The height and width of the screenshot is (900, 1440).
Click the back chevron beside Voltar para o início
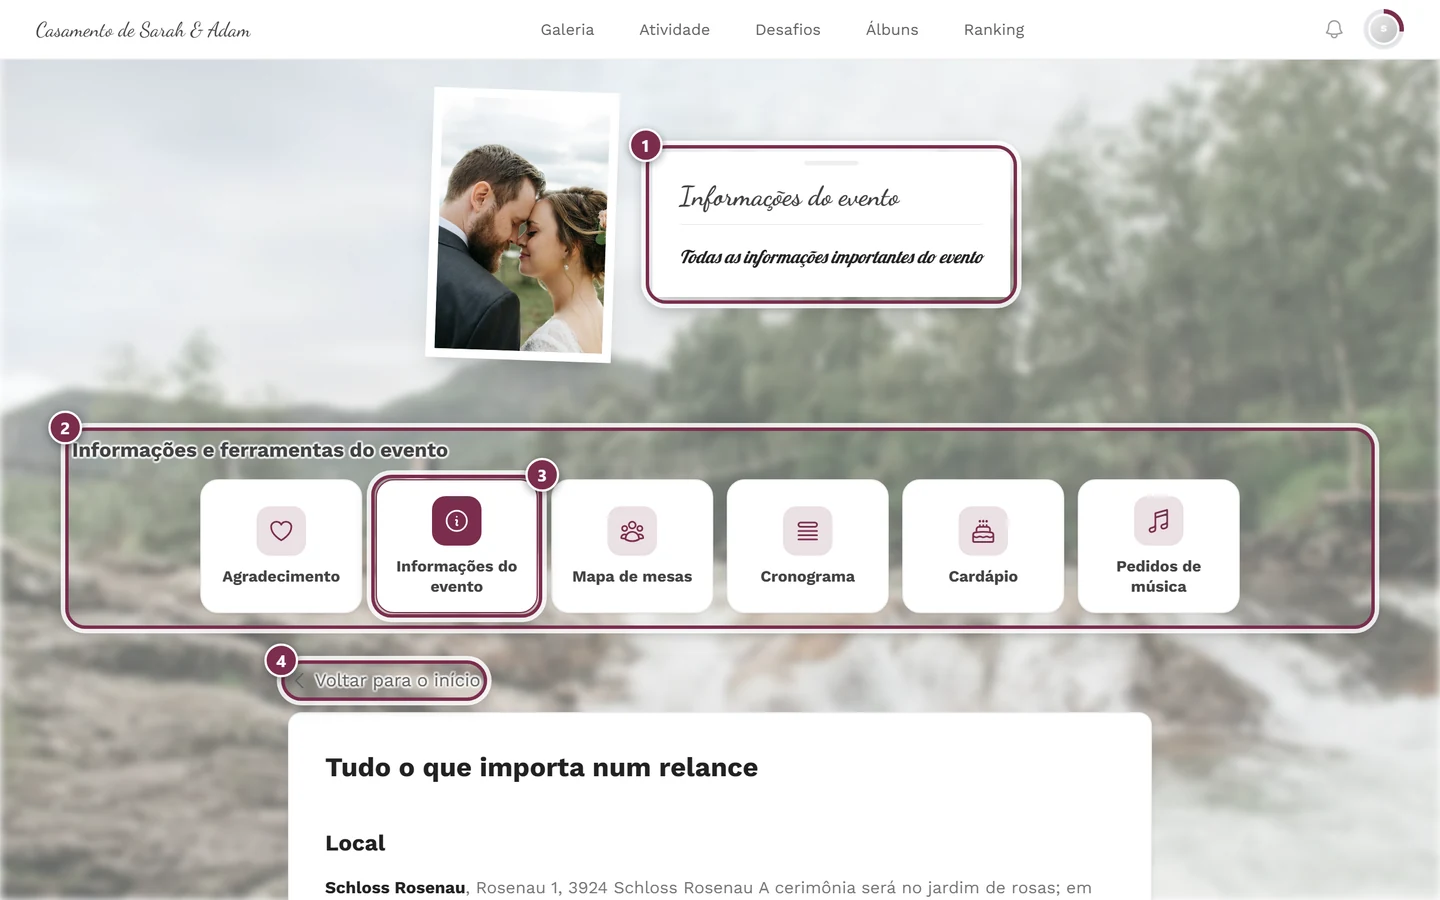[299, 681]
